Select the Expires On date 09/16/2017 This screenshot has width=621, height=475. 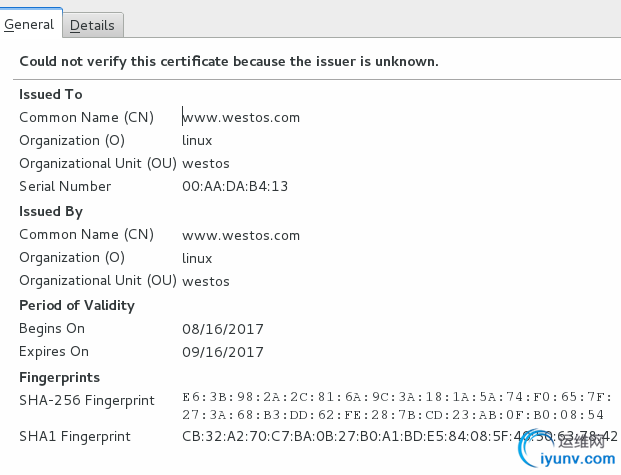pos(223,352)
